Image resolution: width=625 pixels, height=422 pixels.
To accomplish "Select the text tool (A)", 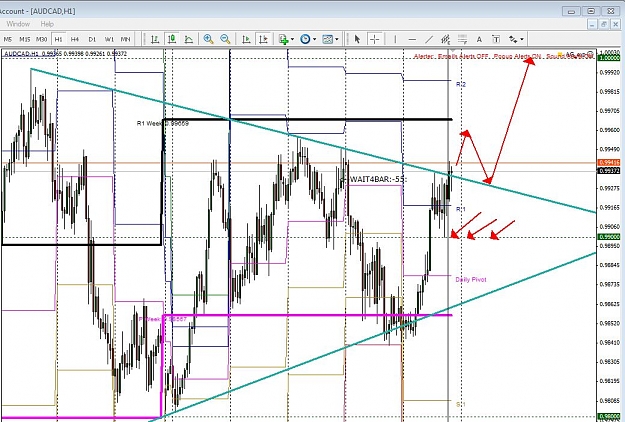I will pyautogui.click(x=479, y=39).
